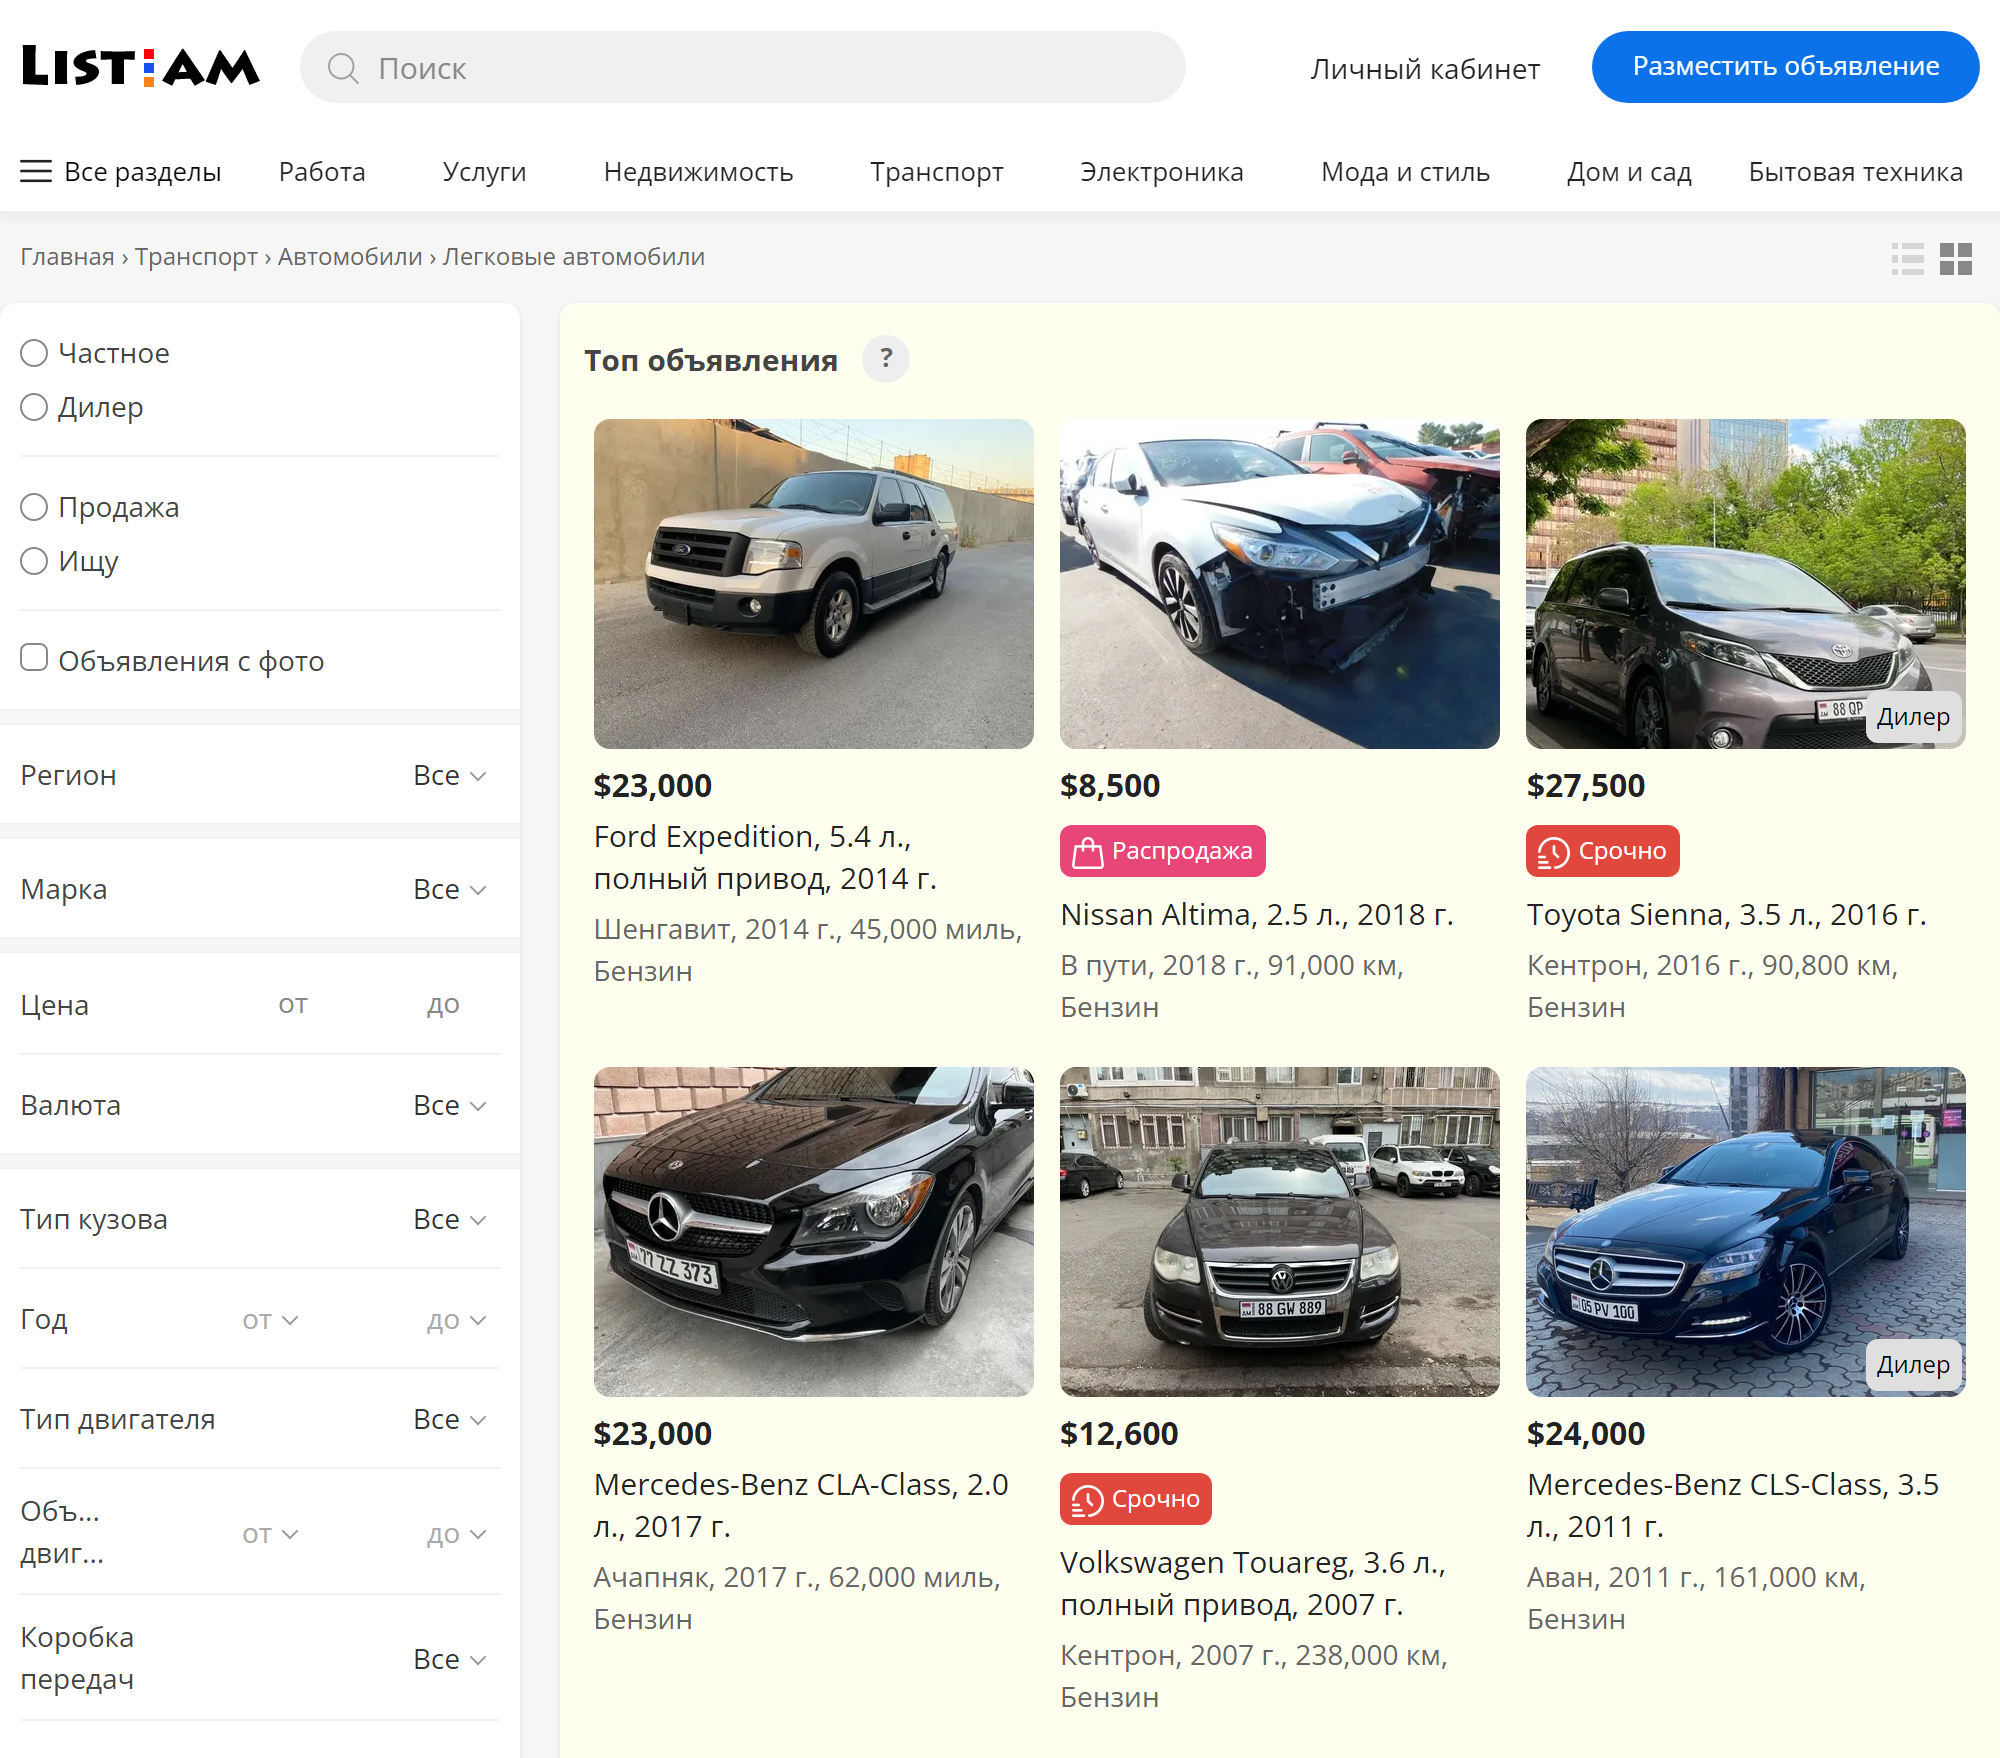Click the $12,600 price
This screenshot has height=1758, width=2000.
[x=1119, y=1433]
